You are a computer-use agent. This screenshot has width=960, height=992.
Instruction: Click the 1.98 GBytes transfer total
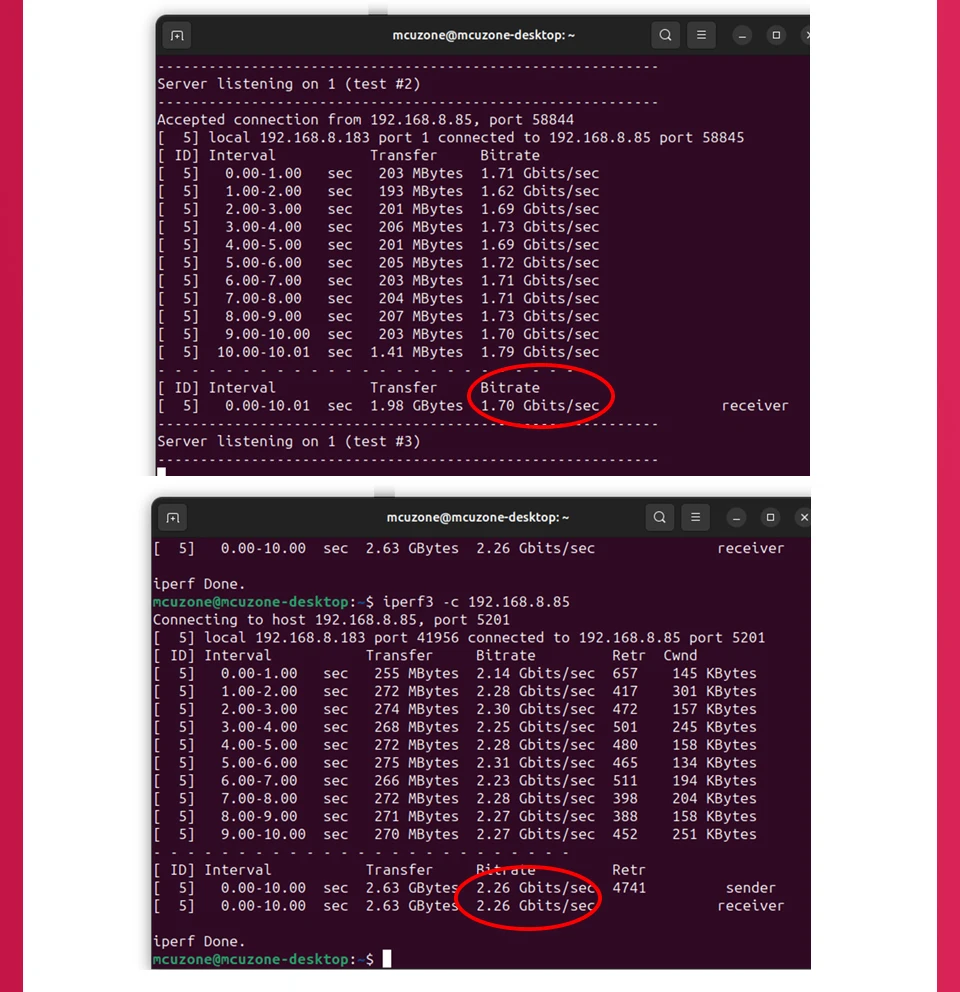point(416,406)
